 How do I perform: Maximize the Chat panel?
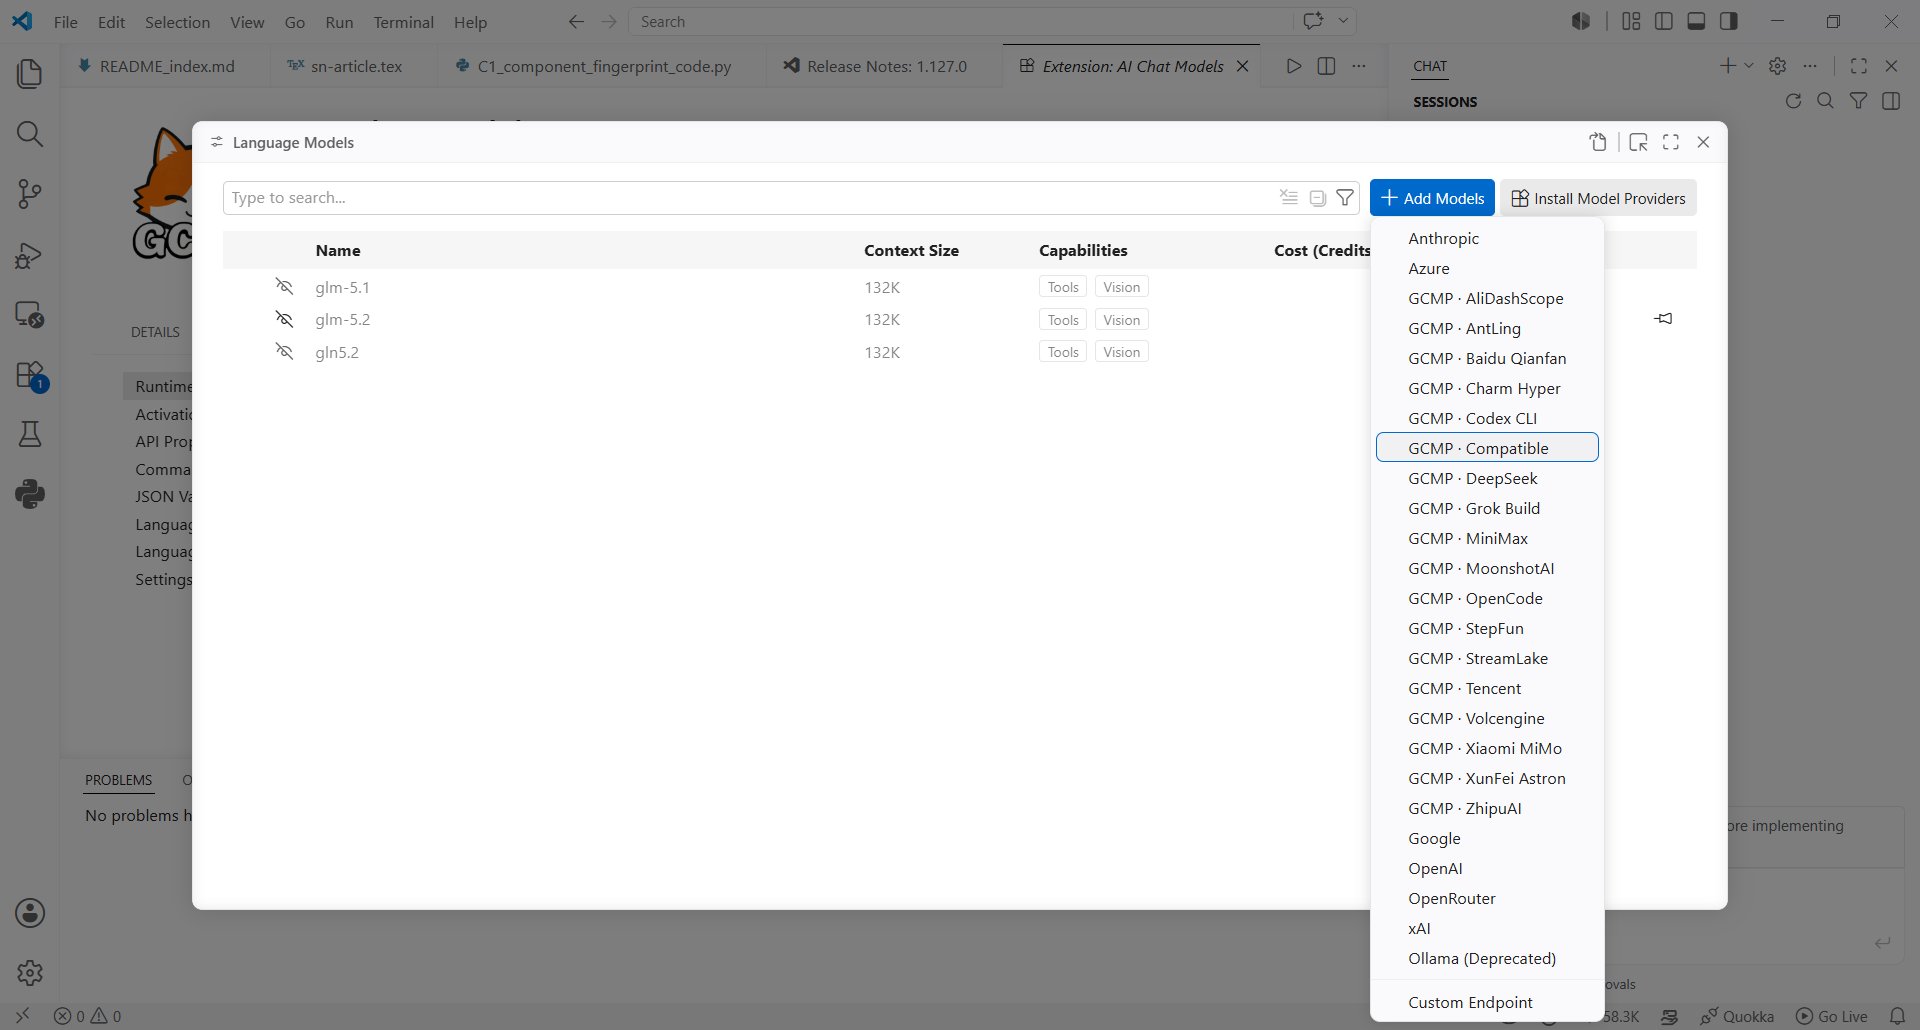(x=1859, y=66)
